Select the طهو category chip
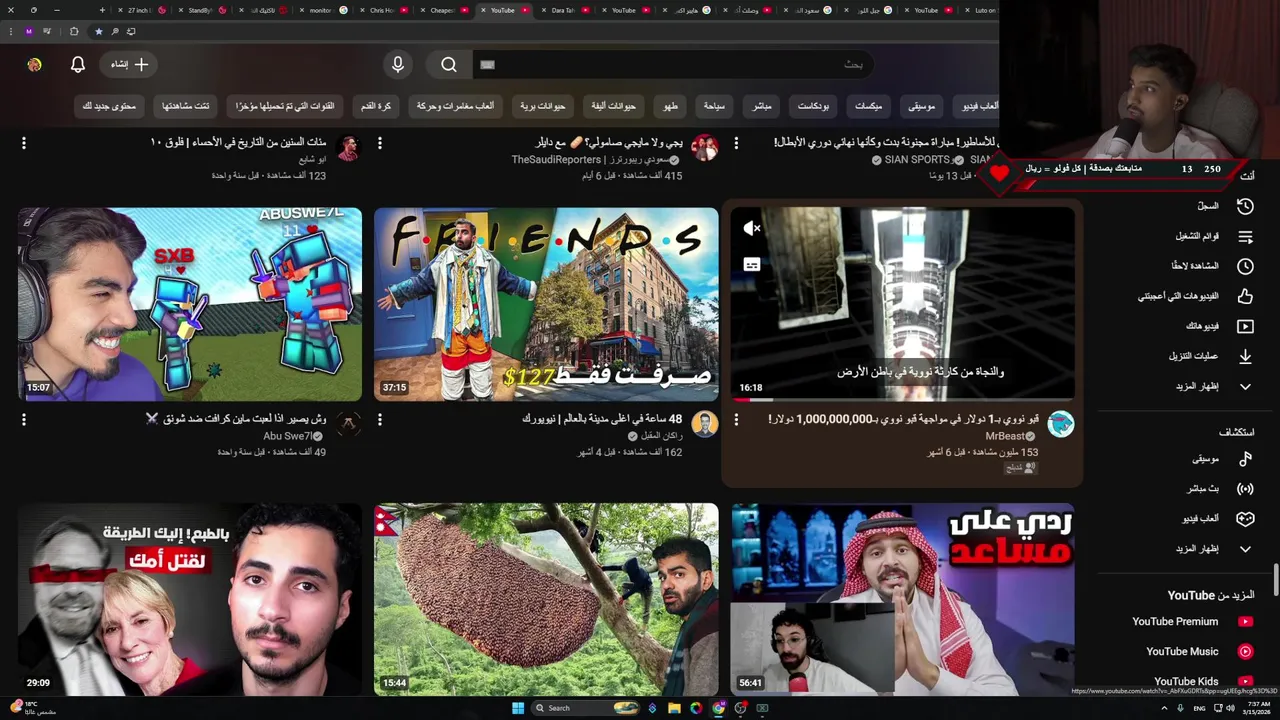Image resolution: width=1280 pixels, height=720 pixels. [x=670, y=105]
